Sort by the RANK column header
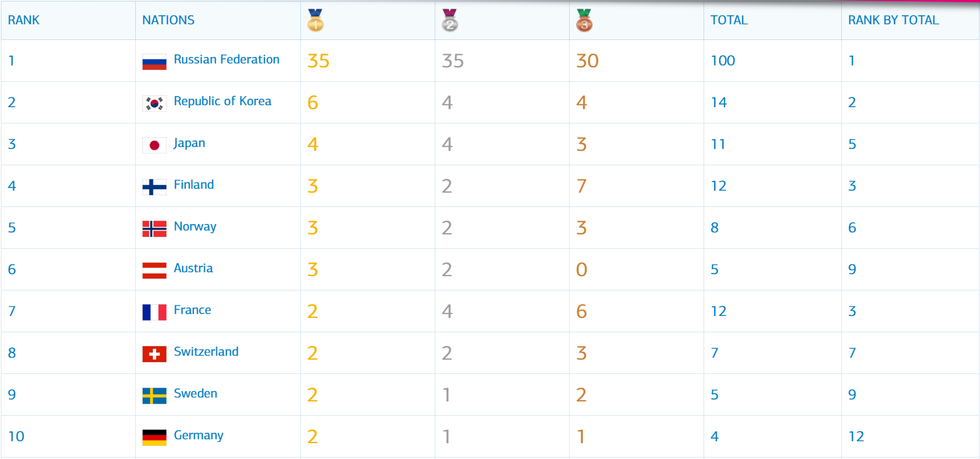The width and height of the screenshot is (980, 459). [24, 20]
